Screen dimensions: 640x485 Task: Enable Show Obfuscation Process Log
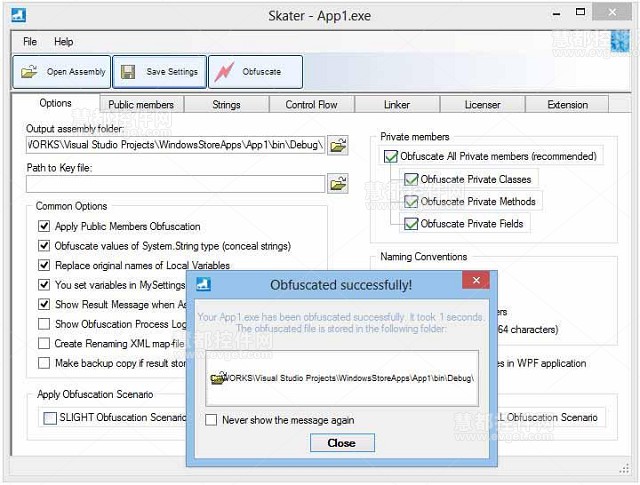pos(44,324)
